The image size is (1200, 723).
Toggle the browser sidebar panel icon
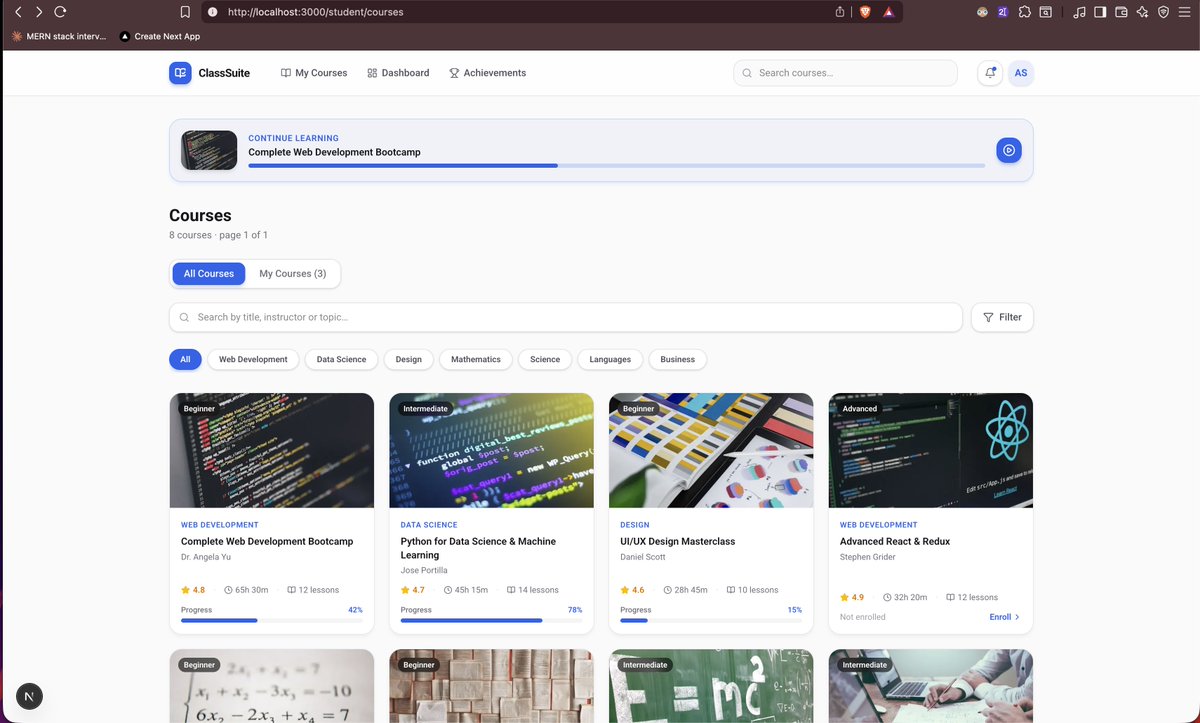[x=1100, y=12]
